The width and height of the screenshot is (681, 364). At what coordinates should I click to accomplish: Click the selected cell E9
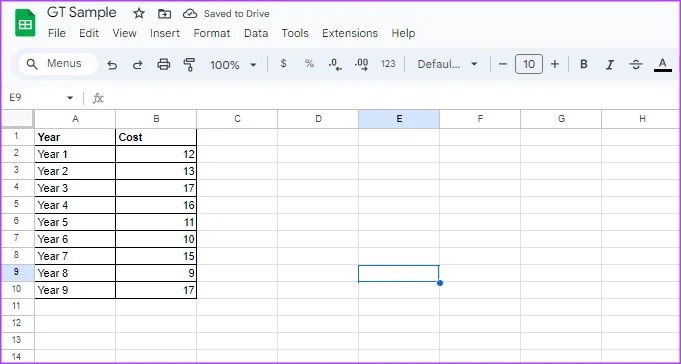(399, 274)
